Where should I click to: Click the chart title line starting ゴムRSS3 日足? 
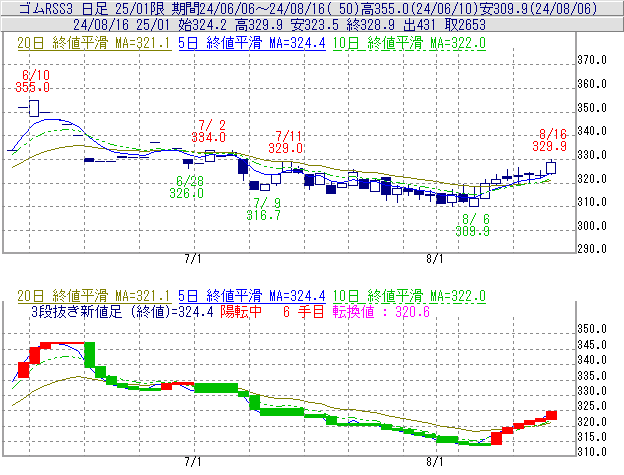pyautogui.click(x=308, y=8)
